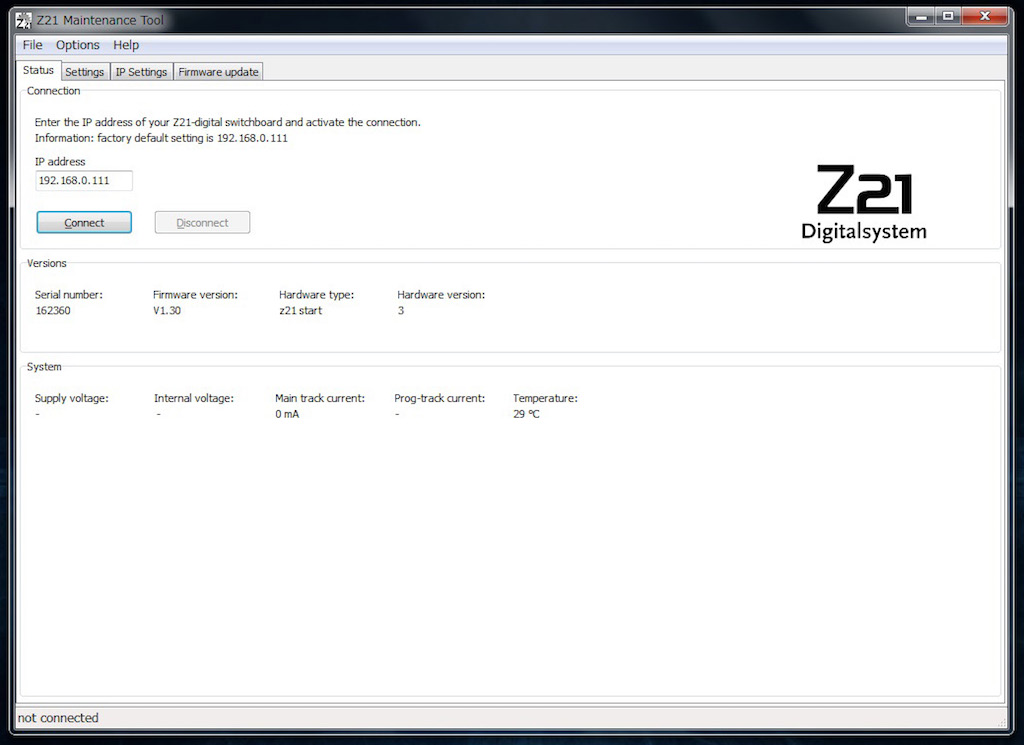Close the Z21 Maintenance Tool window
The height and width of the screenshot is (745, 1024).
pos(985,16)
